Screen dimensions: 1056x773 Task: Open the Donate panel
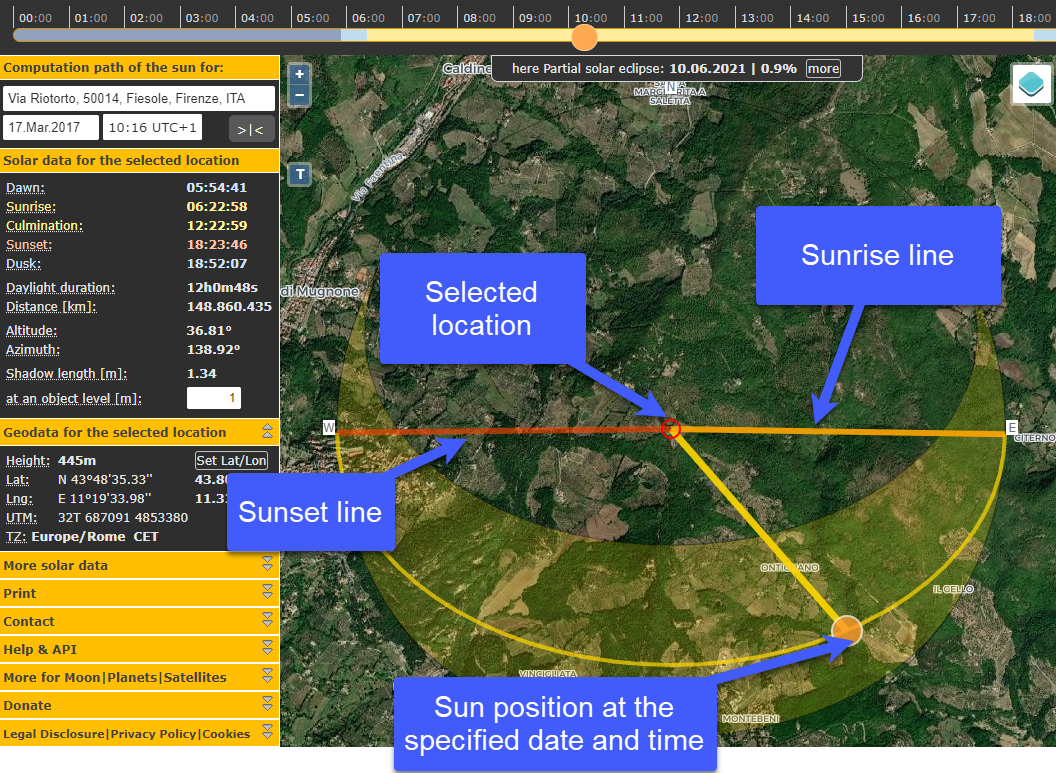267,705
